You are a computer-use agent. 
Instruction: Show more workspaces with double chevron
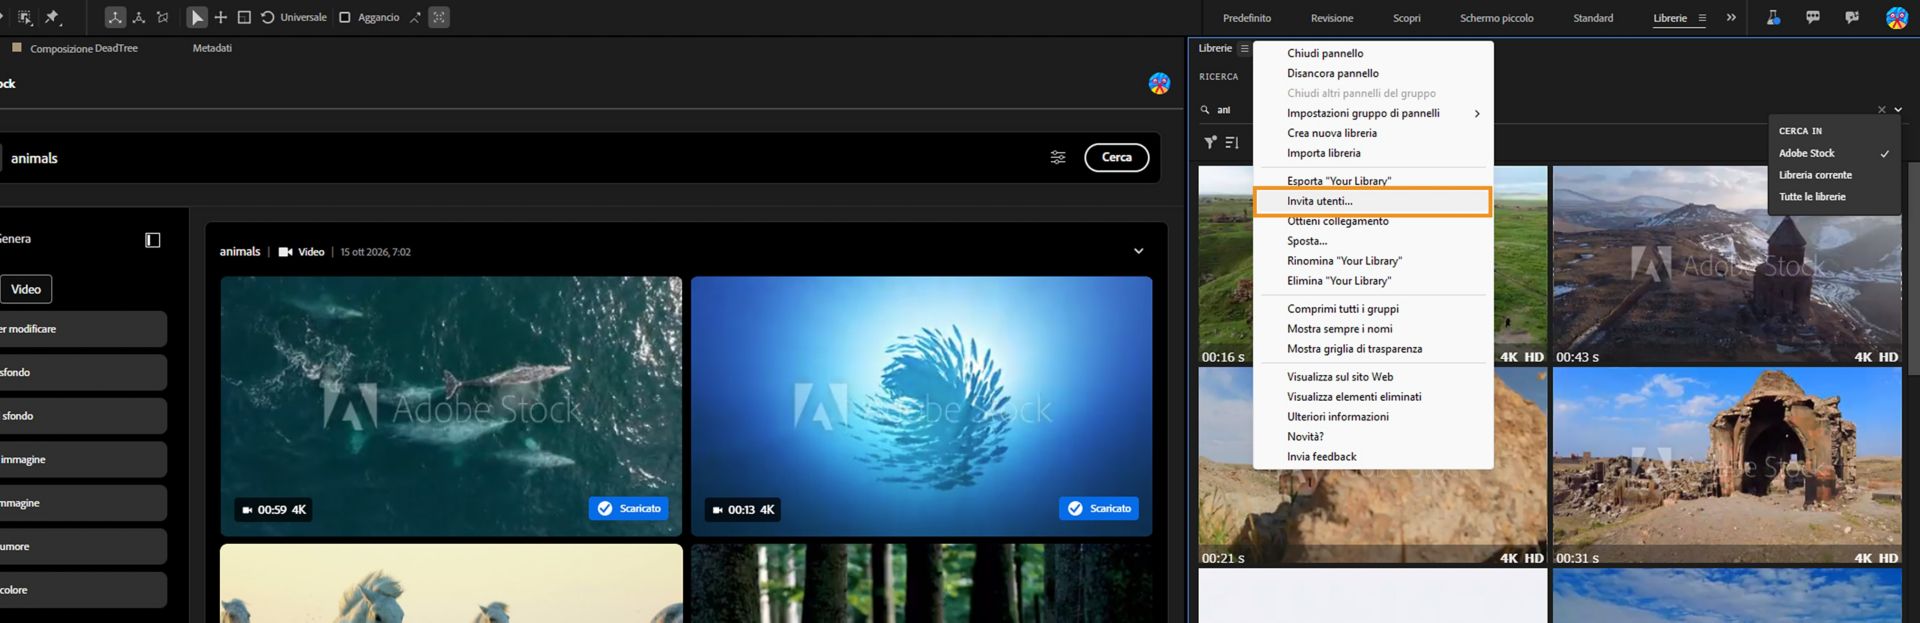point(1731,17)
